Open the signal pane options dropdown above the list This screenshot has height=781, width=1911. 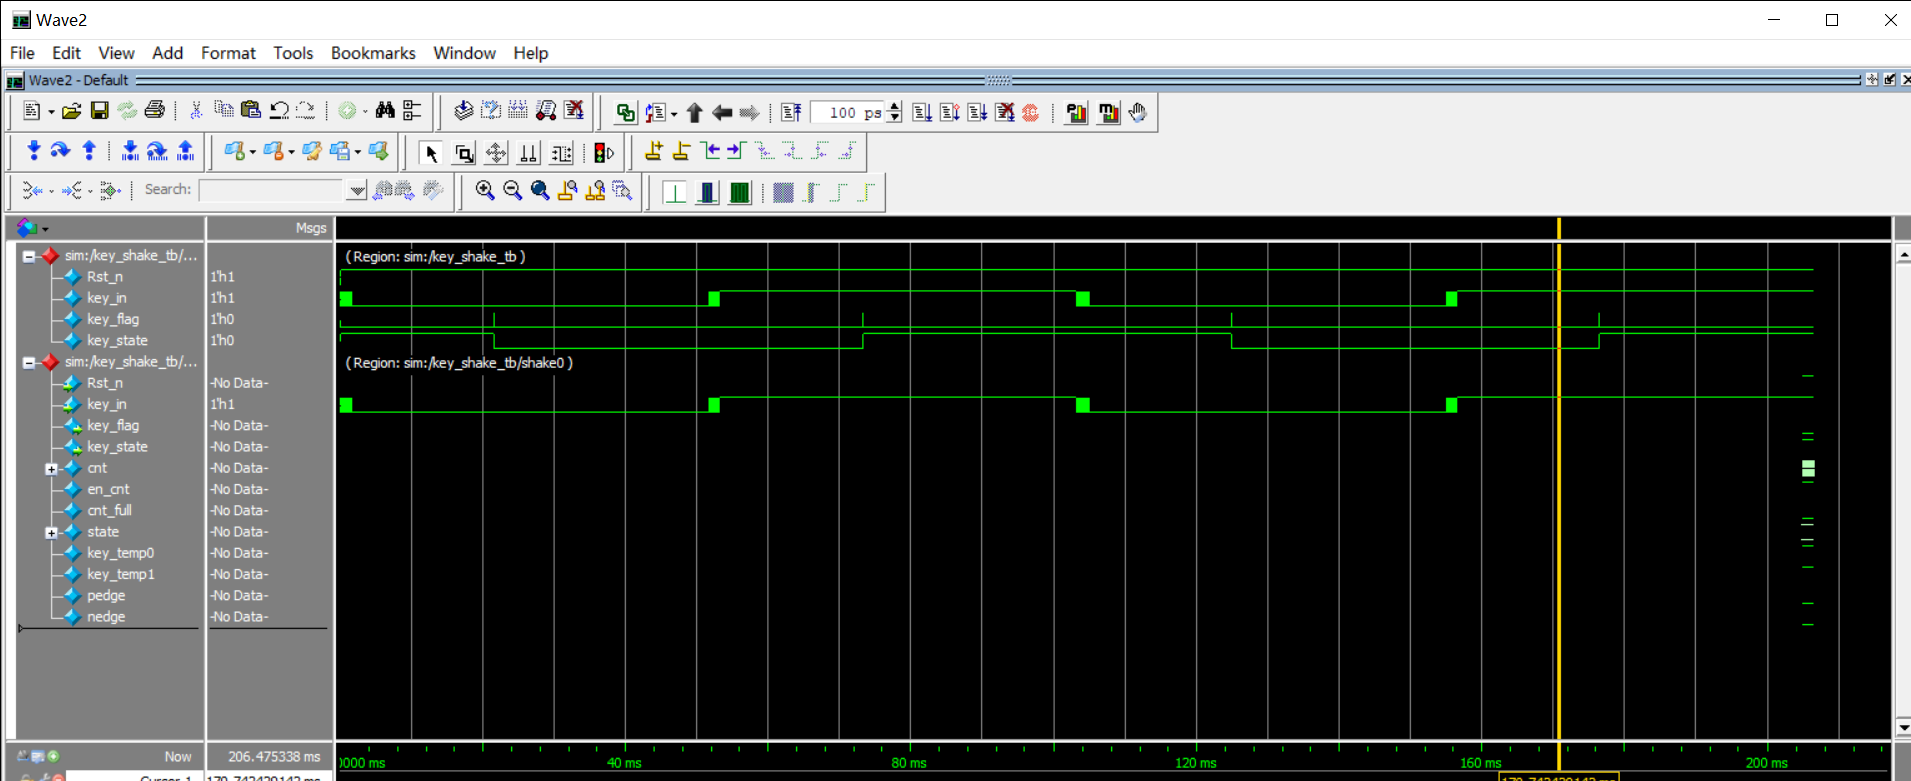coord(45,229)
